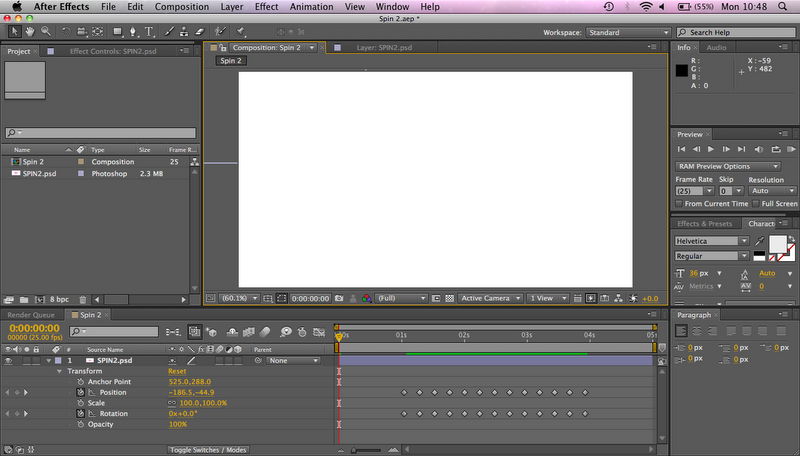The image size is (800, 456).
Task: Open Spotlight search magnifier
Action: (x=783, y=7)
